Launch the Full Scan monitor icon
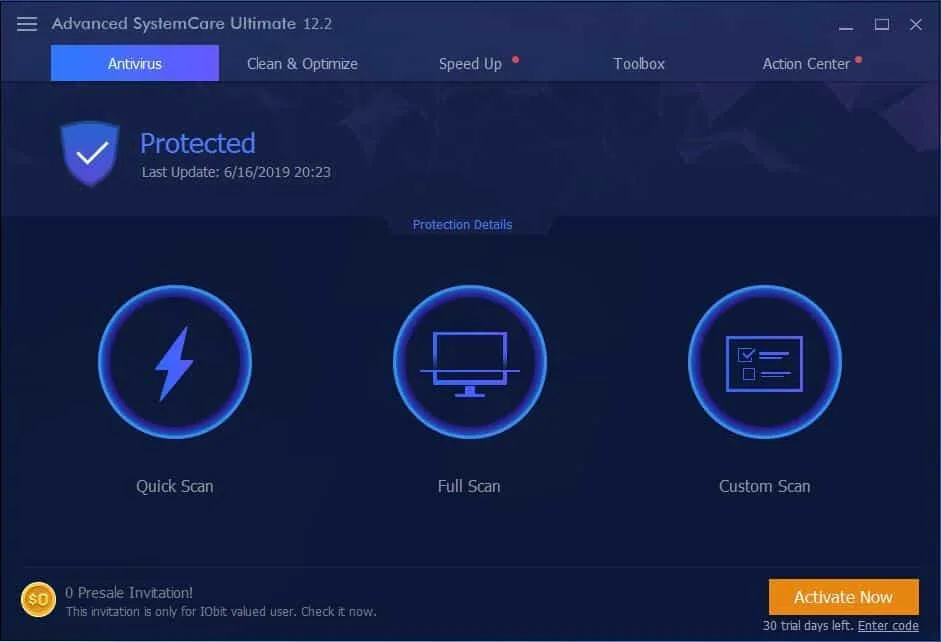 (x=470, y=362)
